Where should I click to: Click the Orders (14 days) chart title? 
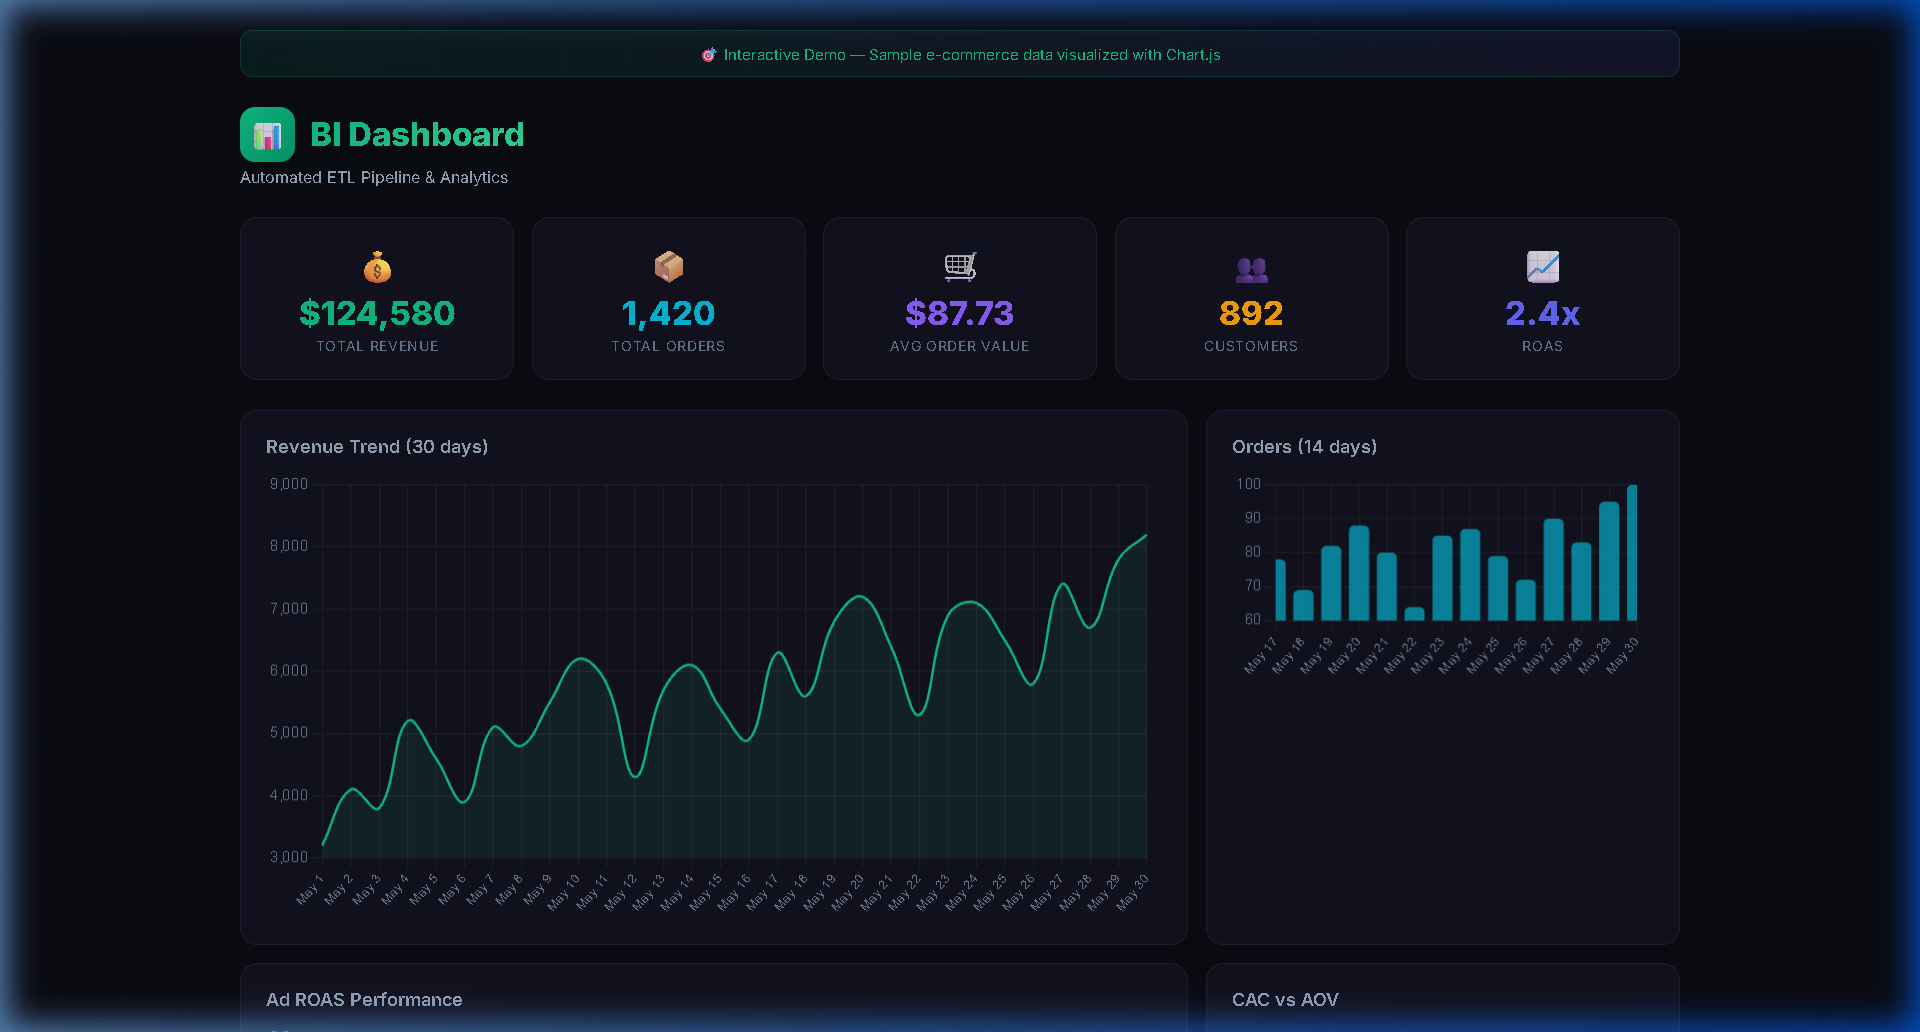click(x=1304, y=447)
